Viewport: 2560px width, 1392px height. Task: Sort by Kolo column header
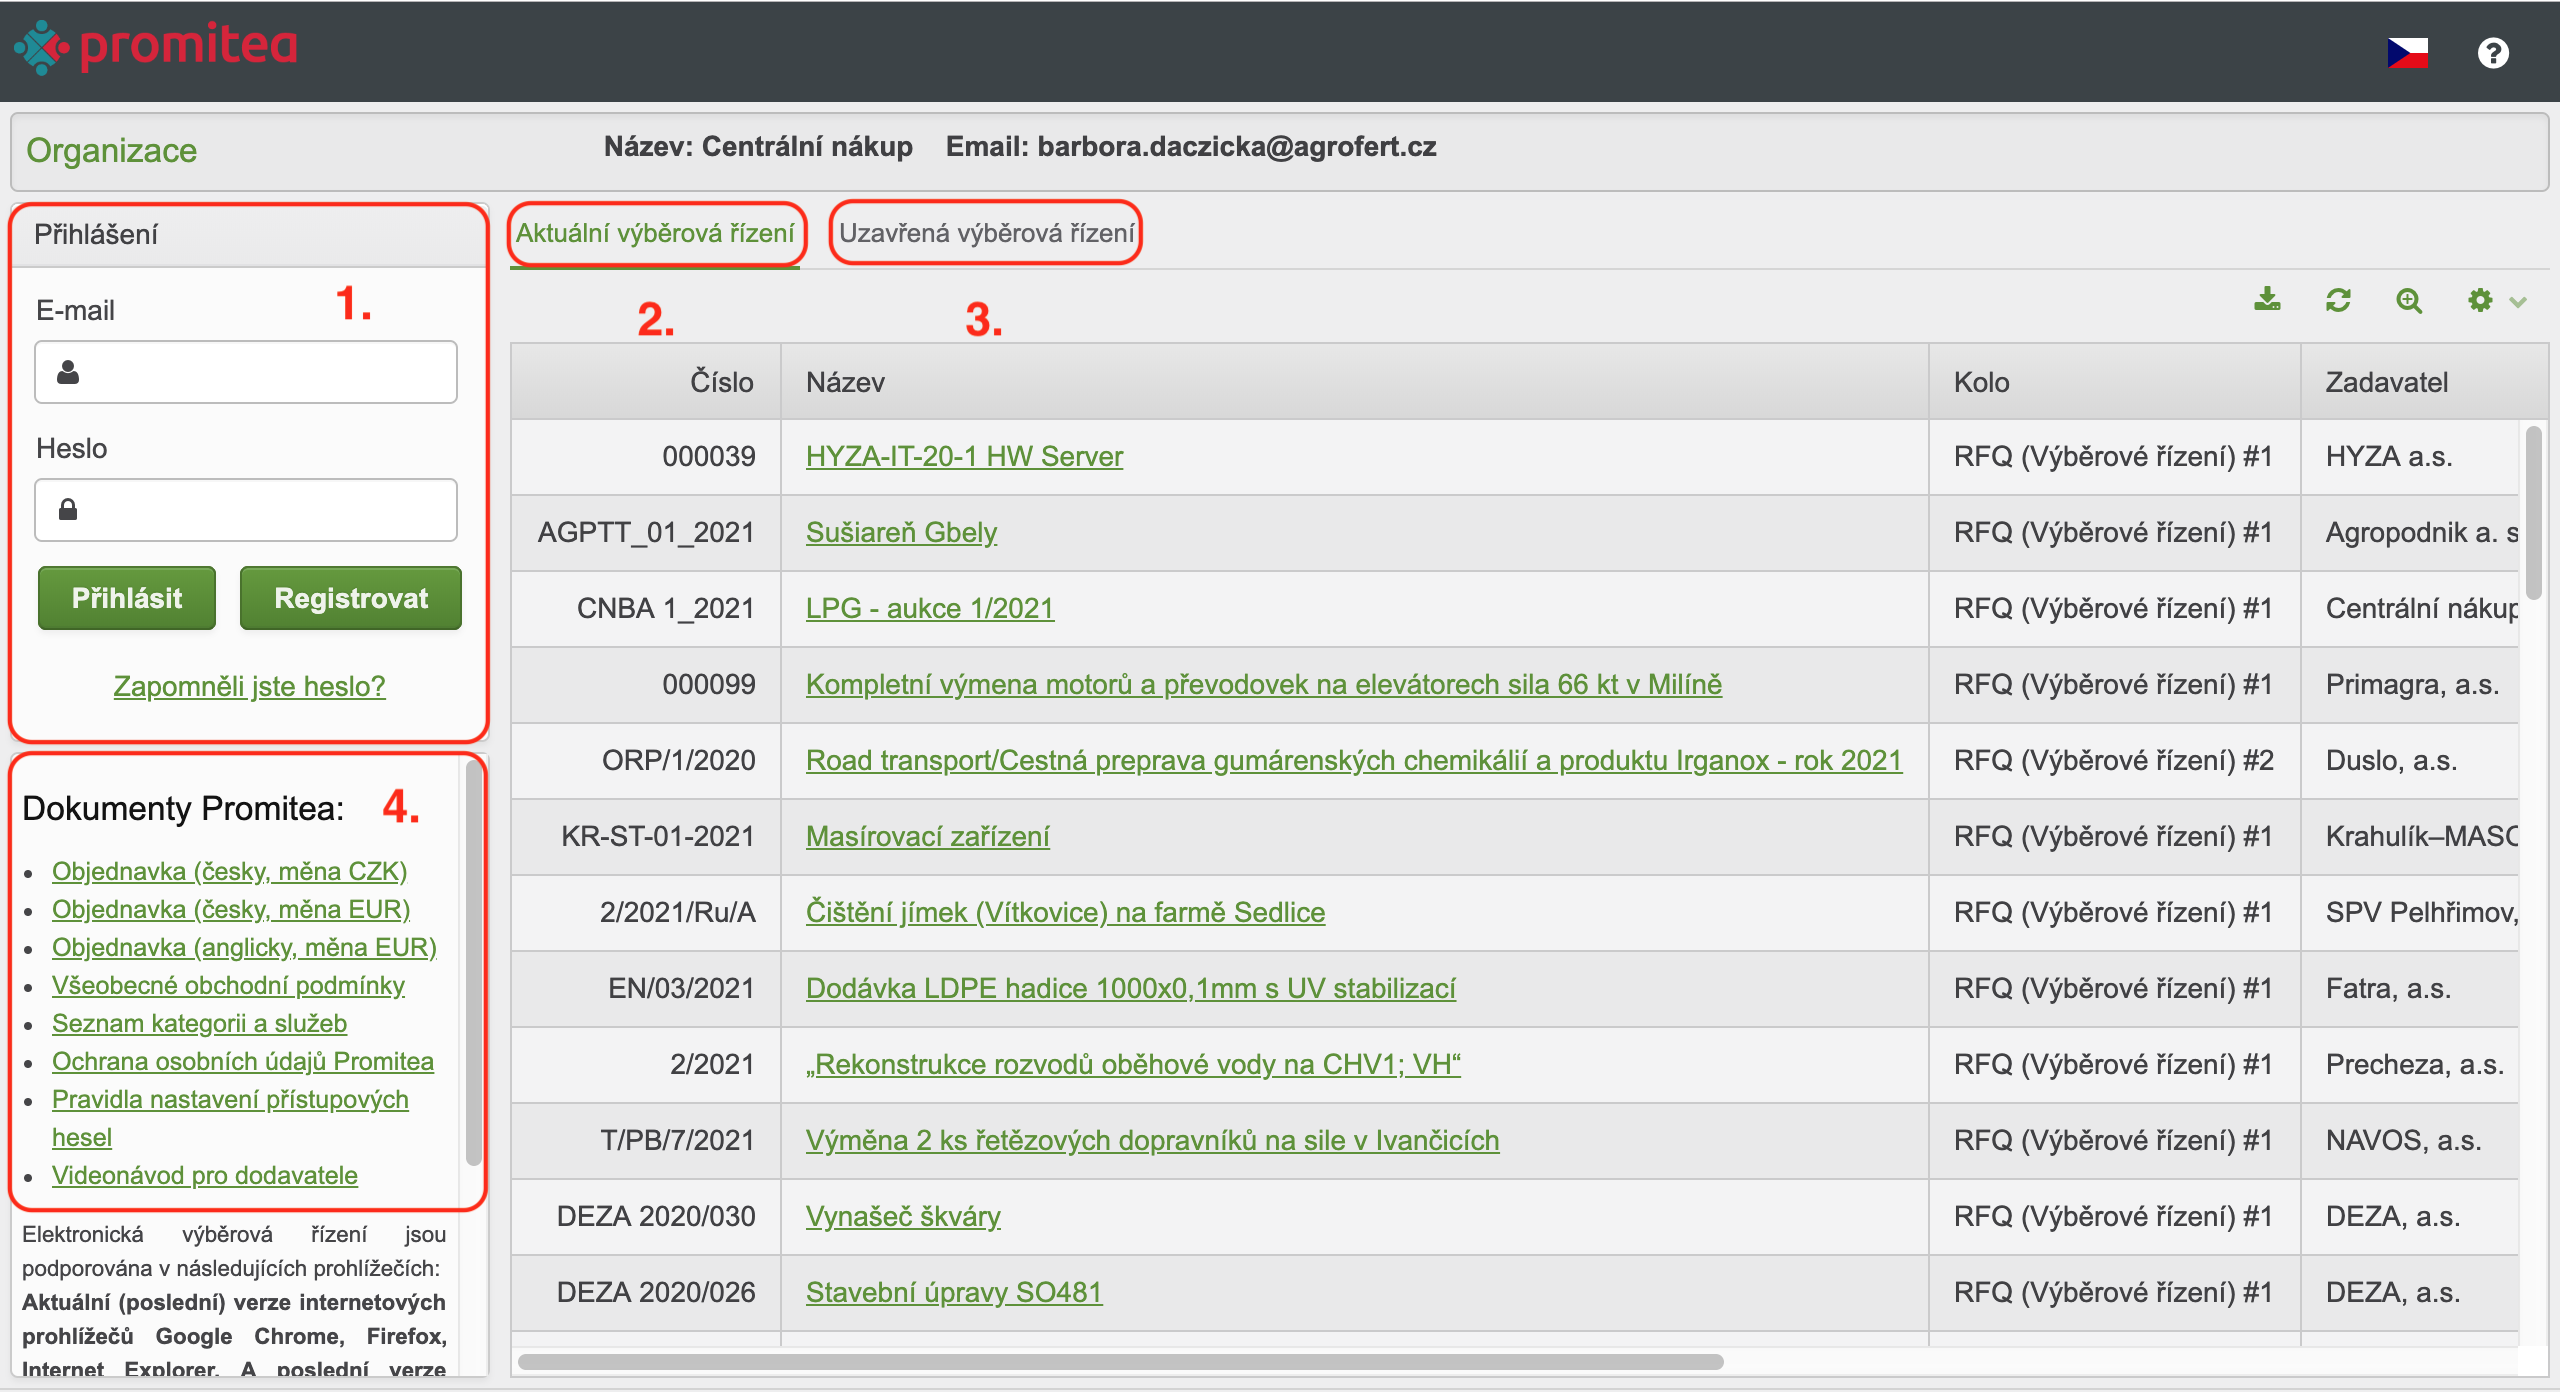tap(2114, 382)
